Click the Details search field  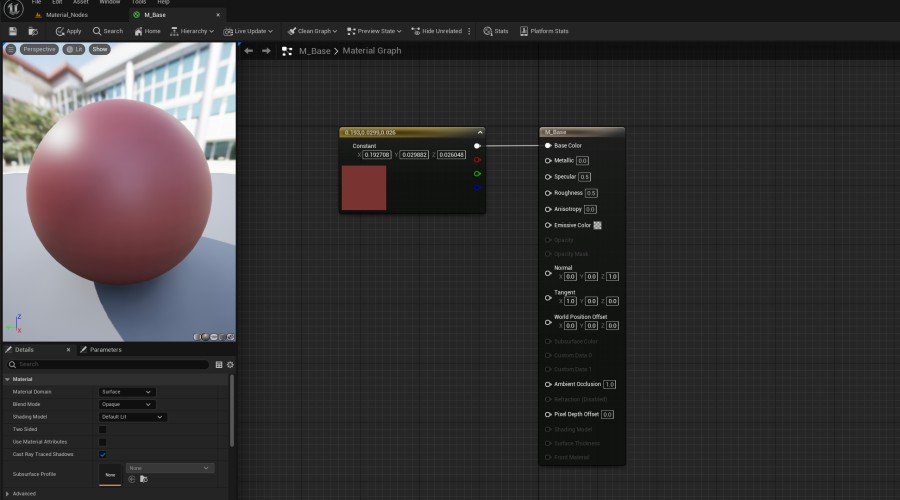108,365
